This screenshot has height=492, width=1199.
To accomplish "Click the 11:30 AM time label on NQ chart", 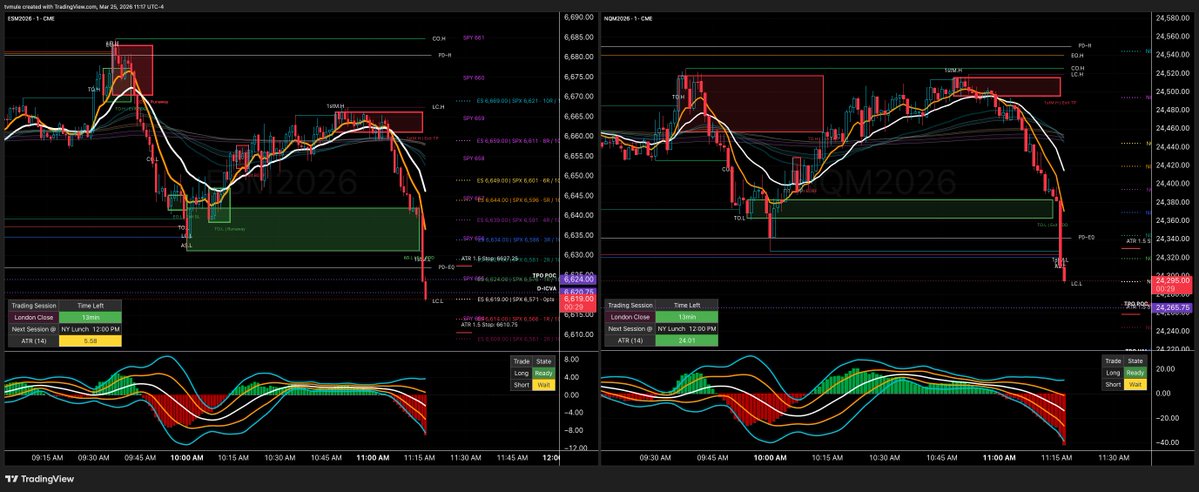I will click(1113, 458).
